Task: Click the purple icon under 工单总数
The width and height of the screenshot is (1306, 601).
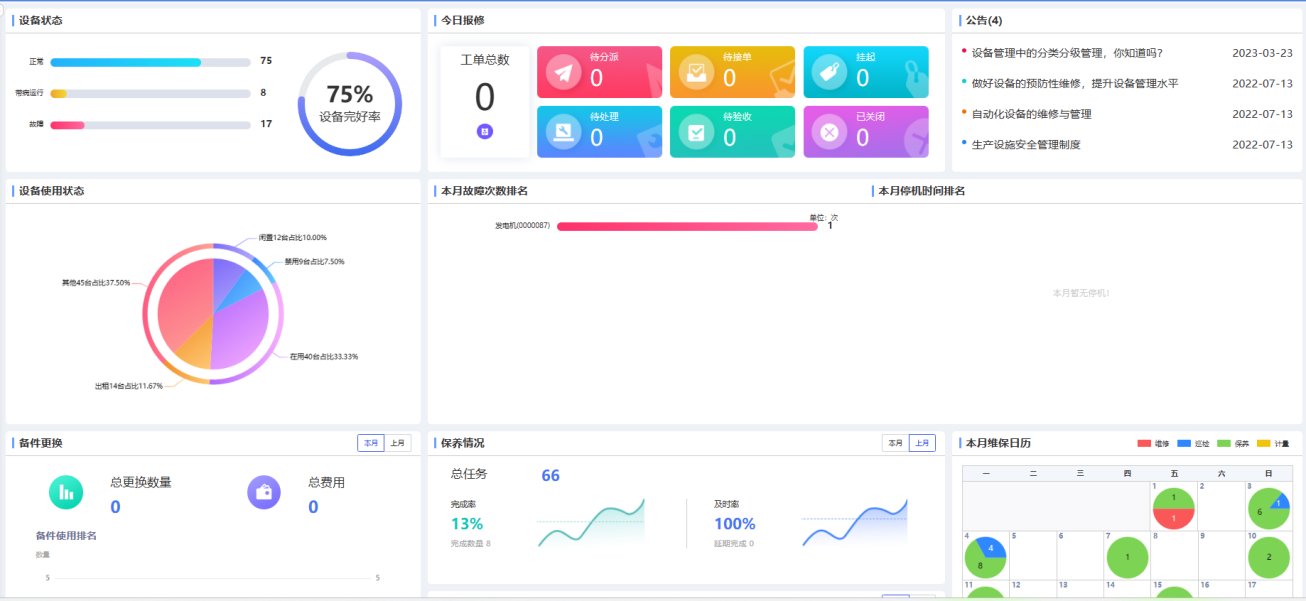Action: point(485,131)
